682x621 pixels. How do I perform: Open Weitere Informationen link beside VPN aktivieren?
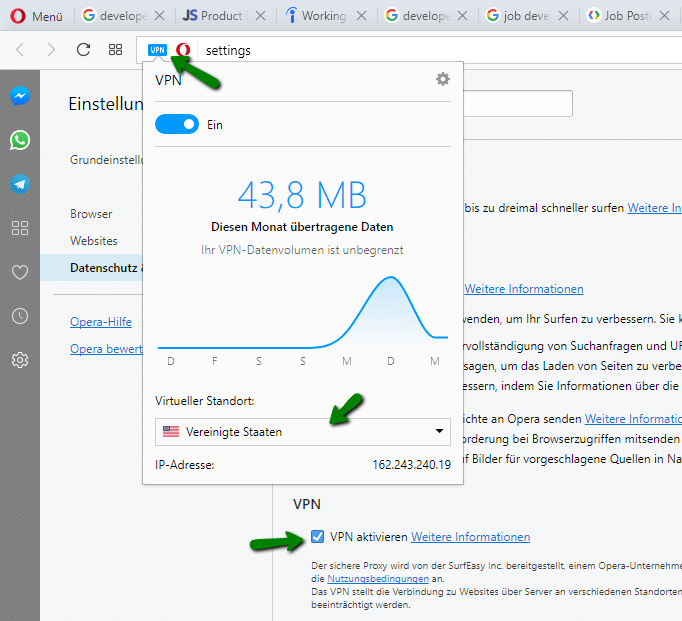click(x=471, y=537)
